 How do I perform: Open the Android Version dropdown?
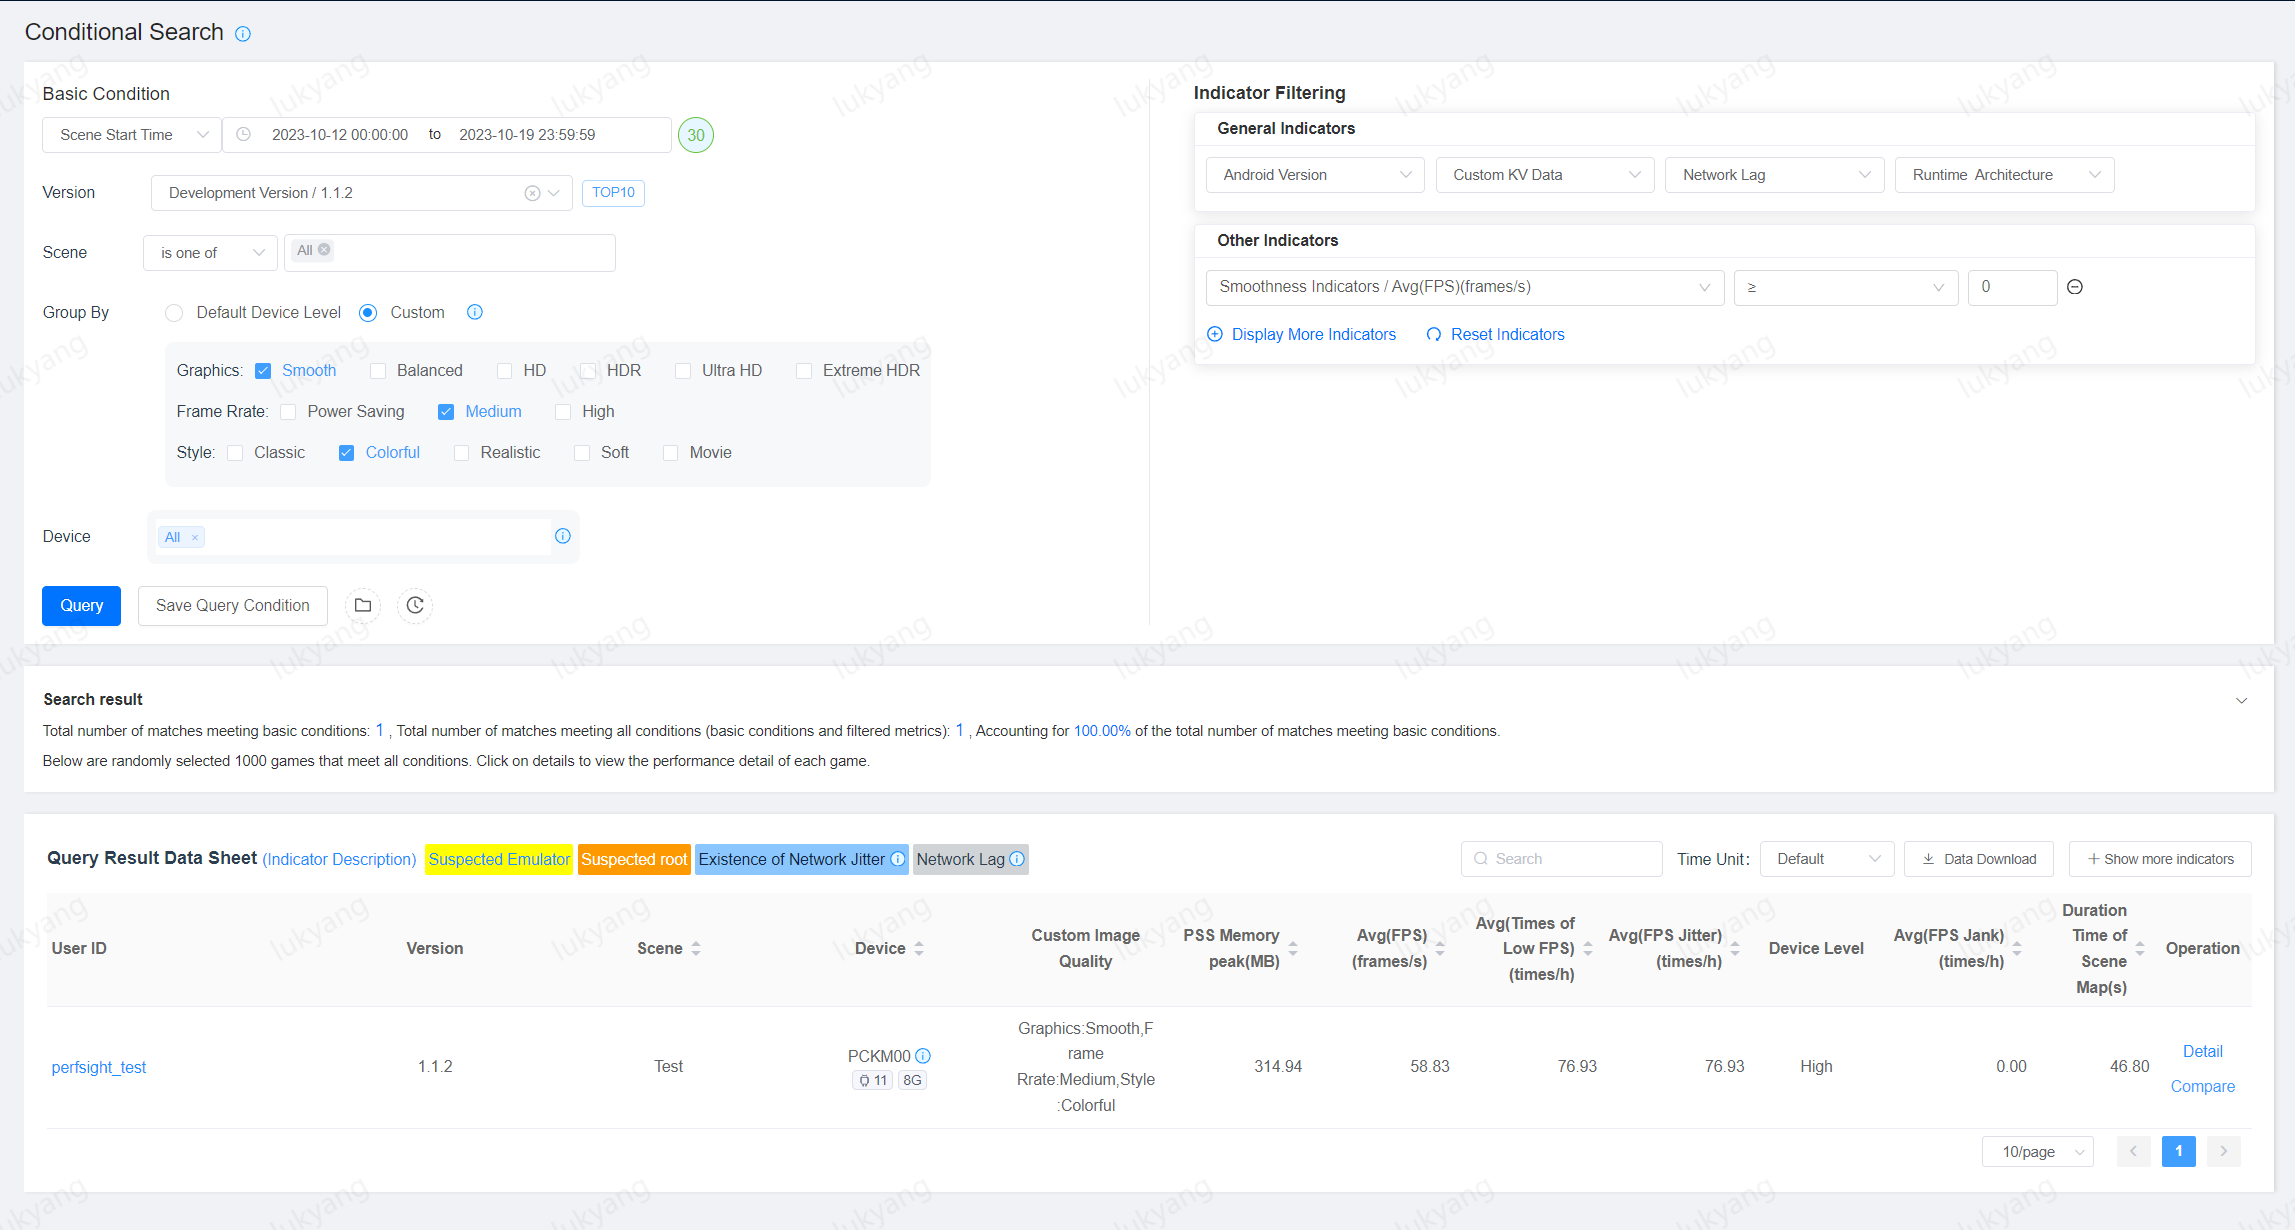[1314, 175]
